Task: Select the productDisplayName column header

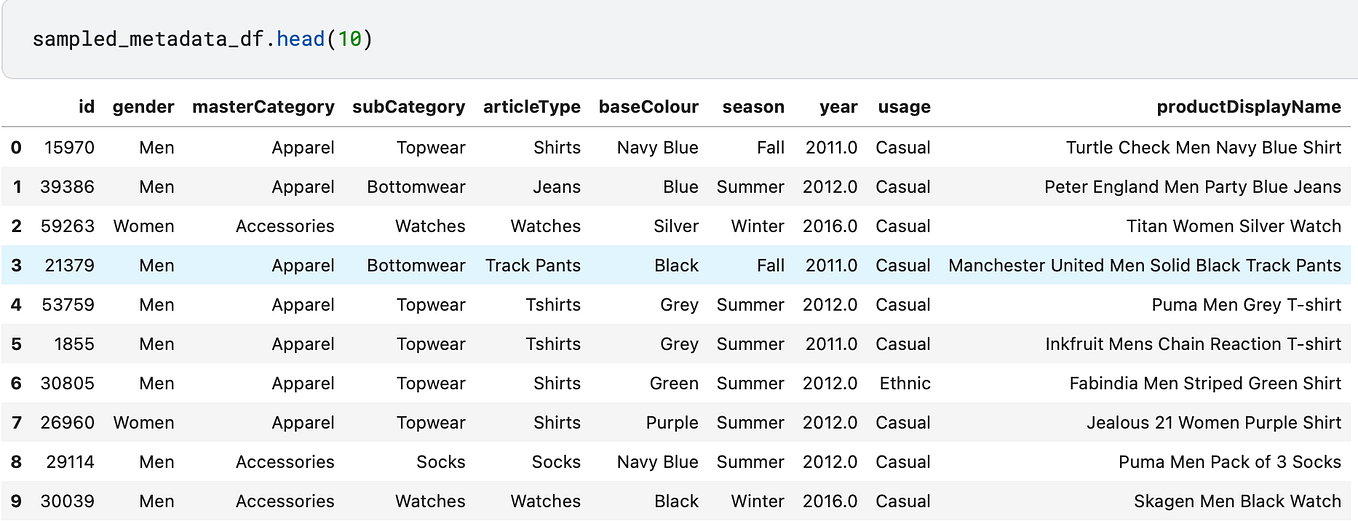Action: pos(1249,107)
